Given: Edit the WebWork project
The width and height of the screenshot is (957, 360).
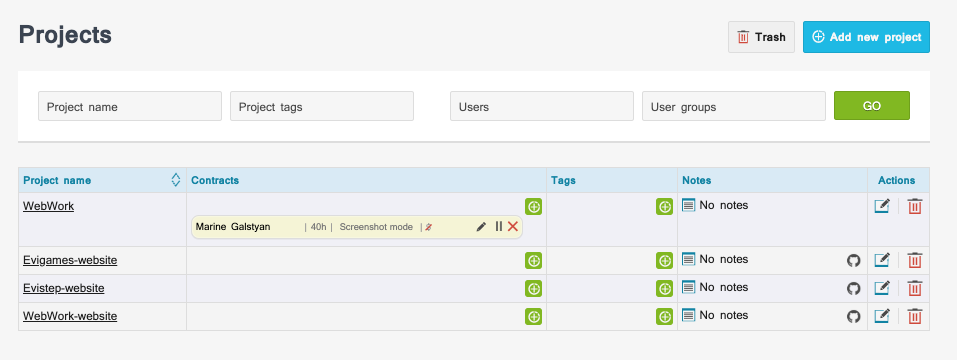Looking at the screenshot, I should point(882,206).
